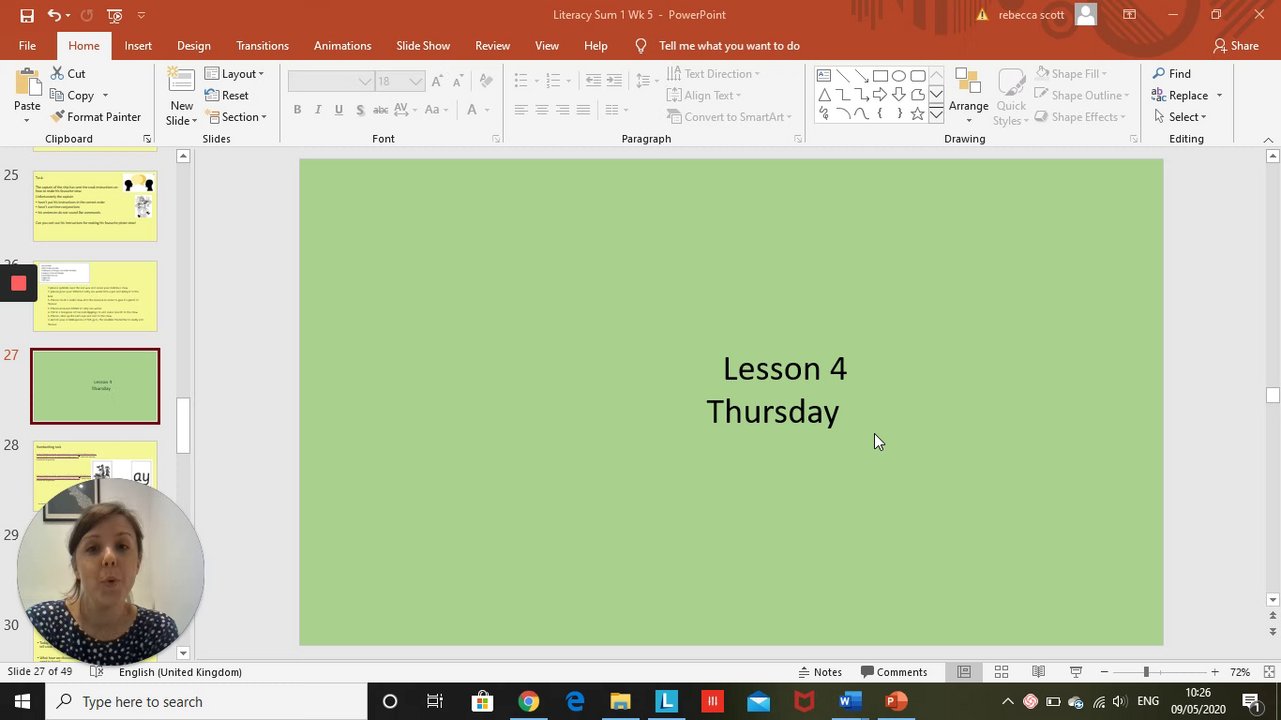Toggle Center text alignment
Screen dimensions: 1281x720
[x=541, y=110]
